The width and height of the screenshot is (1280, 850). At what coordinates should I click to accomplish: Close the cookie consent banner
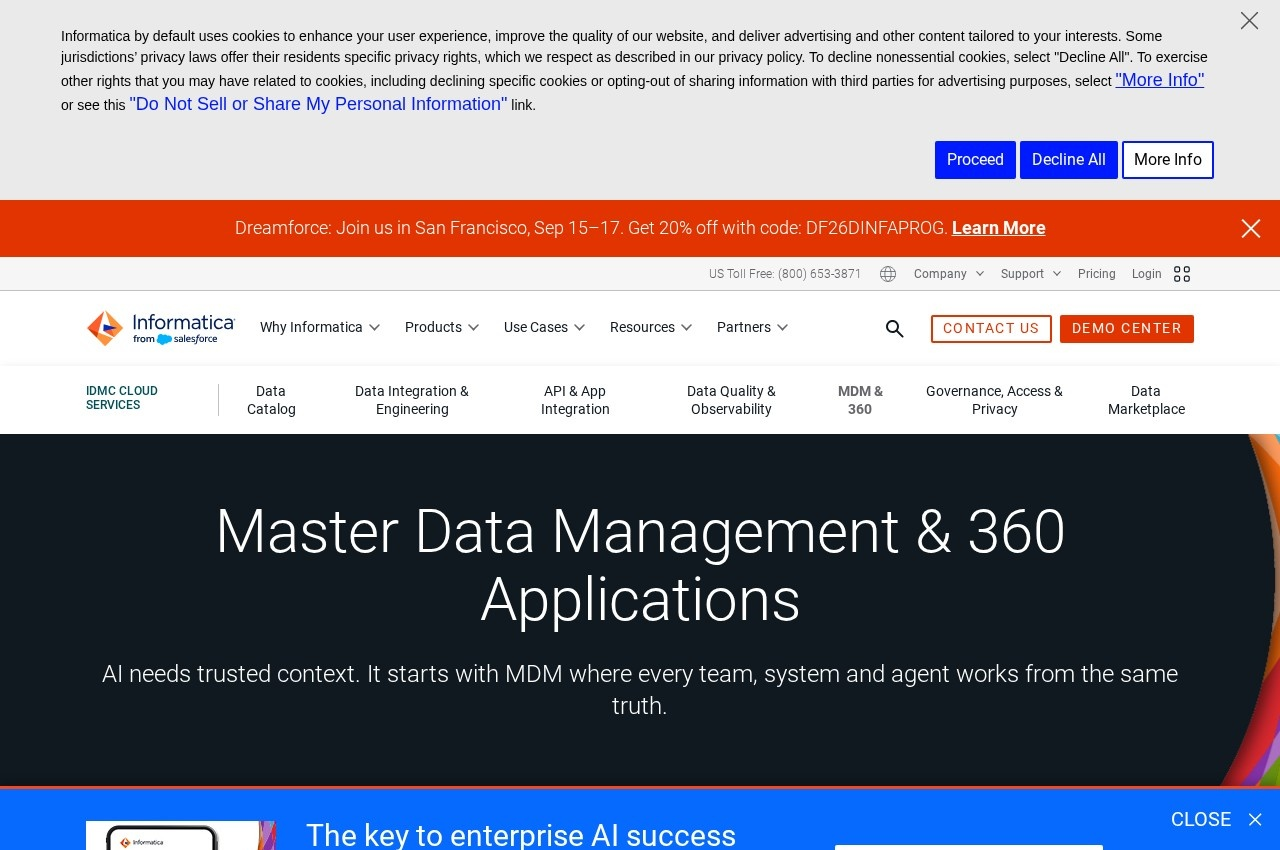[1249, 21]
